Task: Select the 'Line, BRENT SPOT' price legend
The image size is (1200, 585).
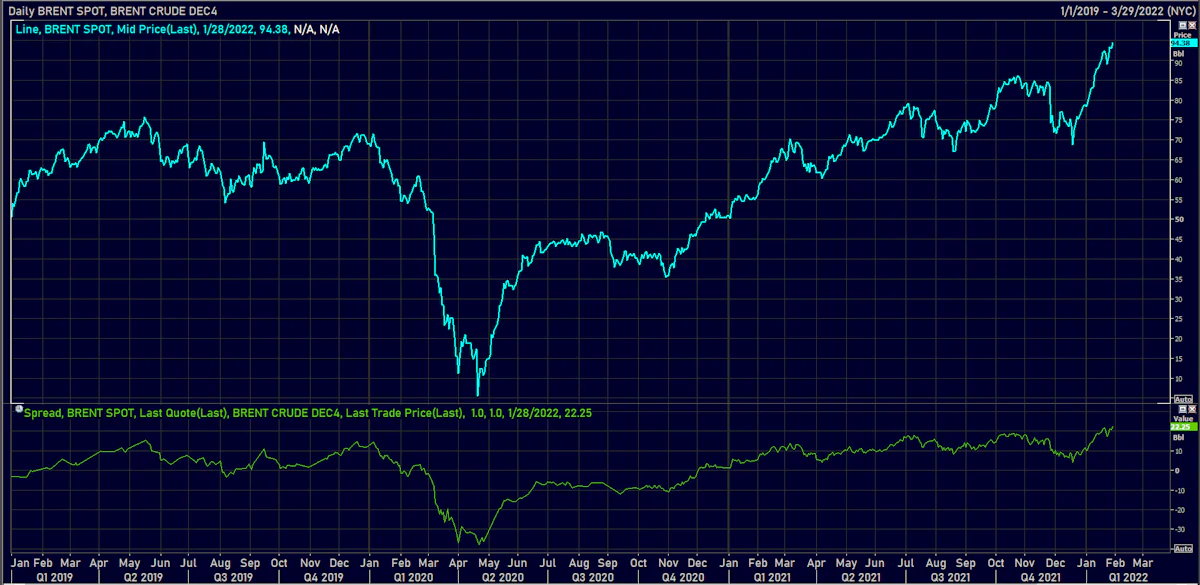Action: pos(177,31)
